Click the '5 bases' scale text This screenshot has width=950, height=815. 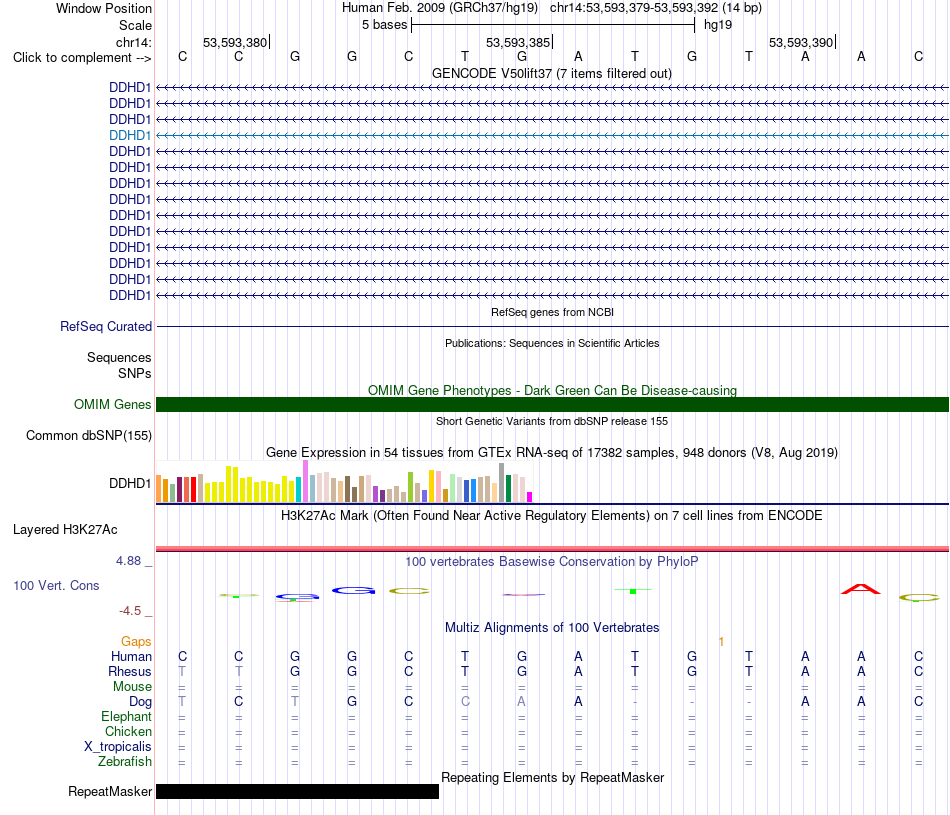tap(385, 25)
